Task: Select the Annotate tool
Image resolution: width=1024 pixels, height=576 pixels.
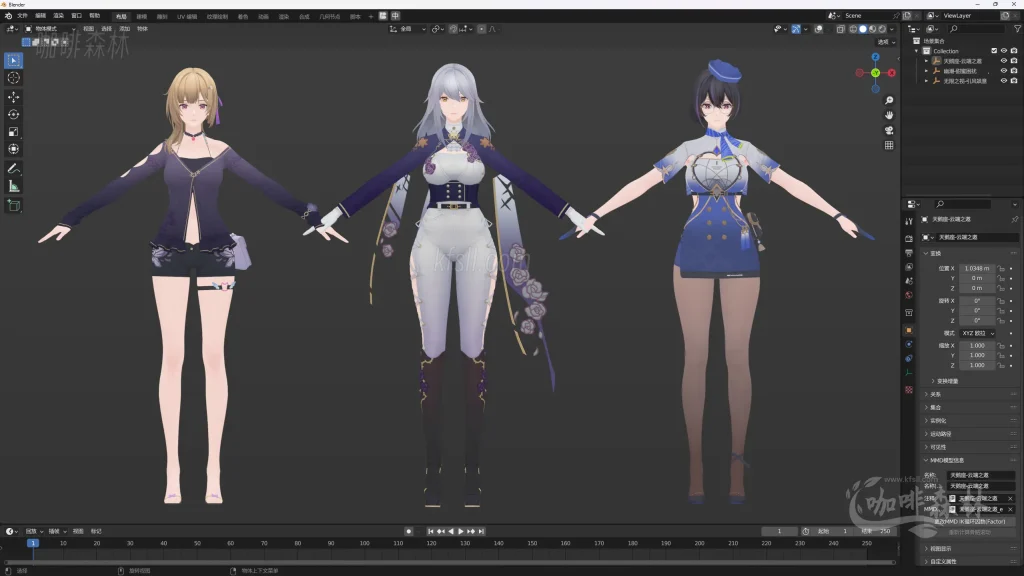Action: pos(14,168)
